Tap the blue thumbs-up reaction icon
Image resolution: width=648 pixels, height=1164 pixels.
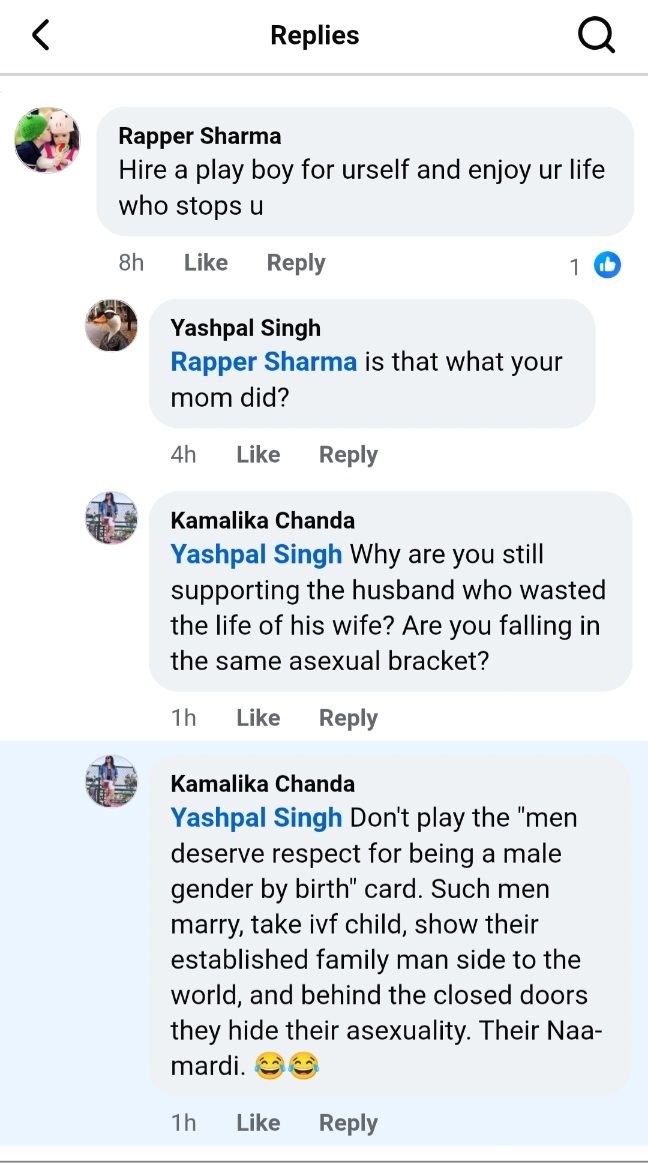click(607, 264)
